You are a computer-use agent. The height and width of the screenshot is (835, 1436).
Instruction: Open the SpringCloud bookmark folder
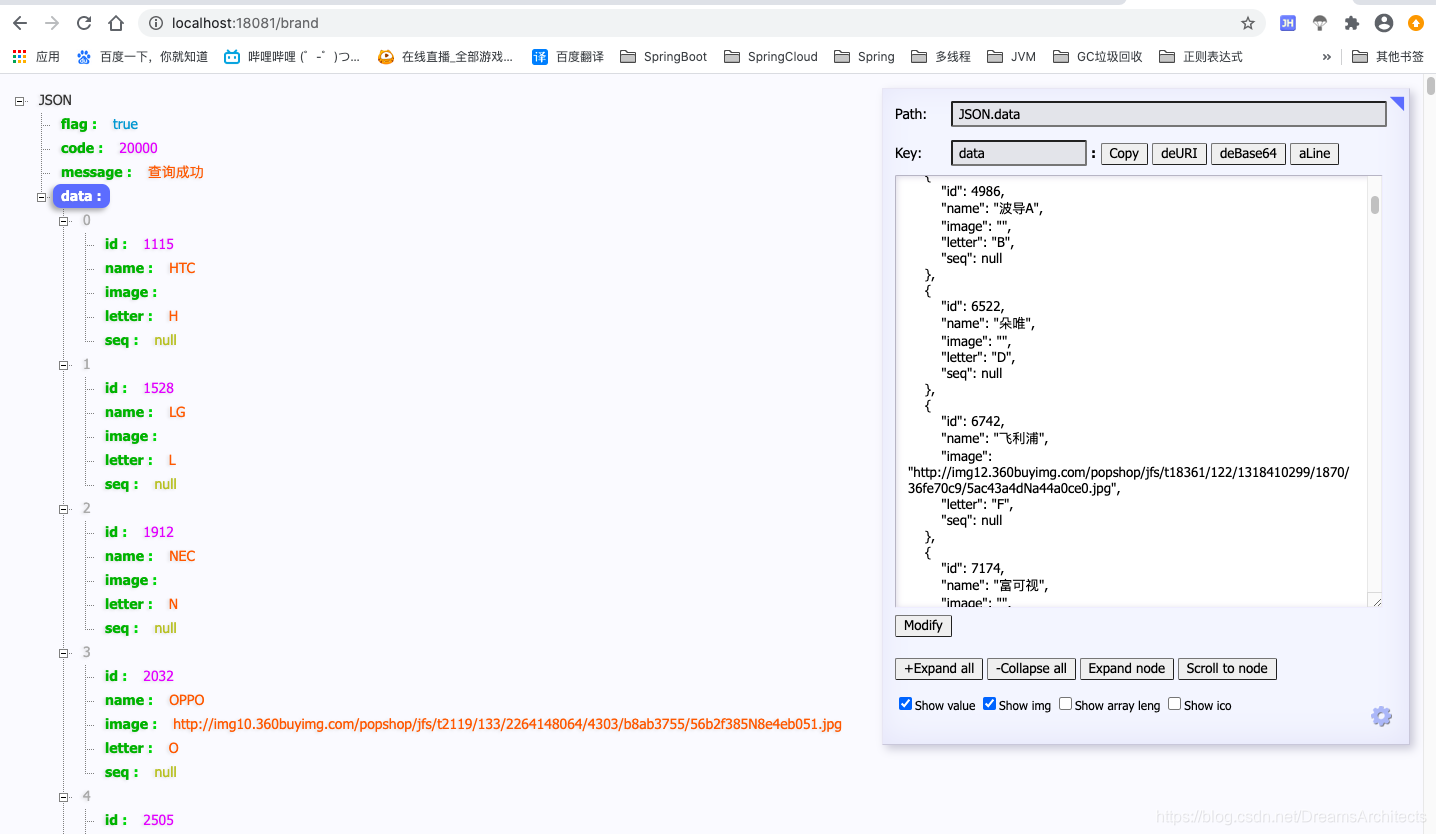[x=771, y=57]
